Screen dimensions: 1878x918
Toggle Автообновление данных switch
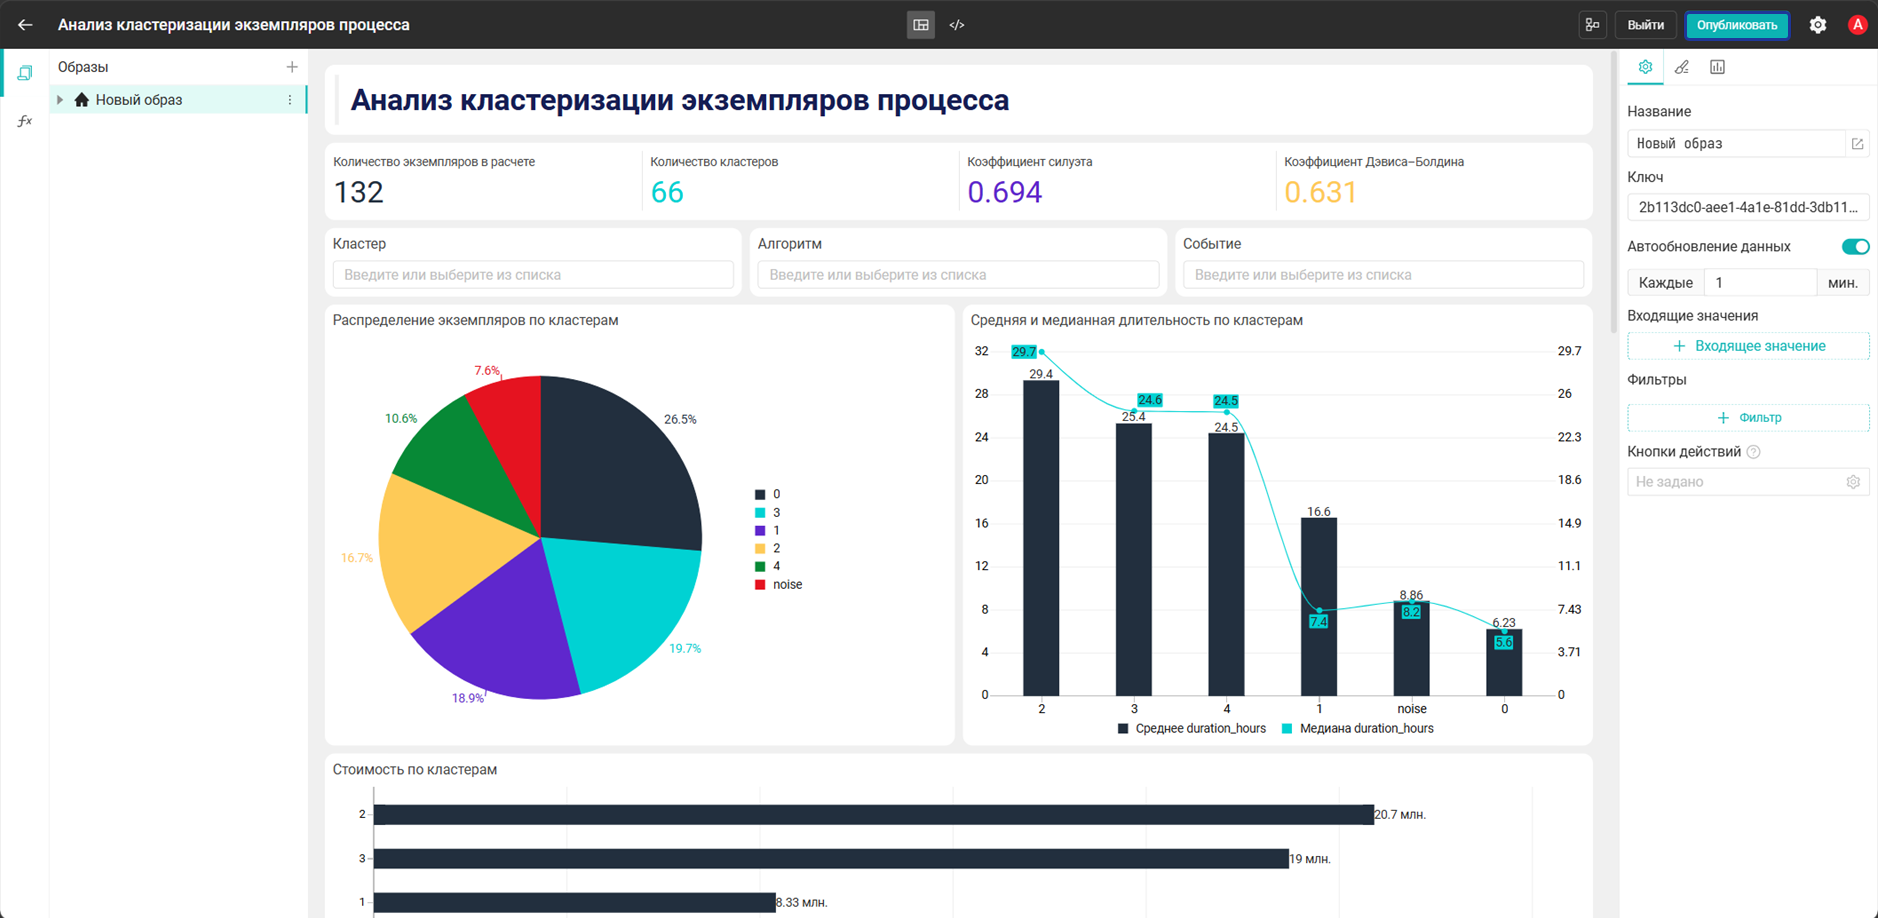click(1855, 247)
